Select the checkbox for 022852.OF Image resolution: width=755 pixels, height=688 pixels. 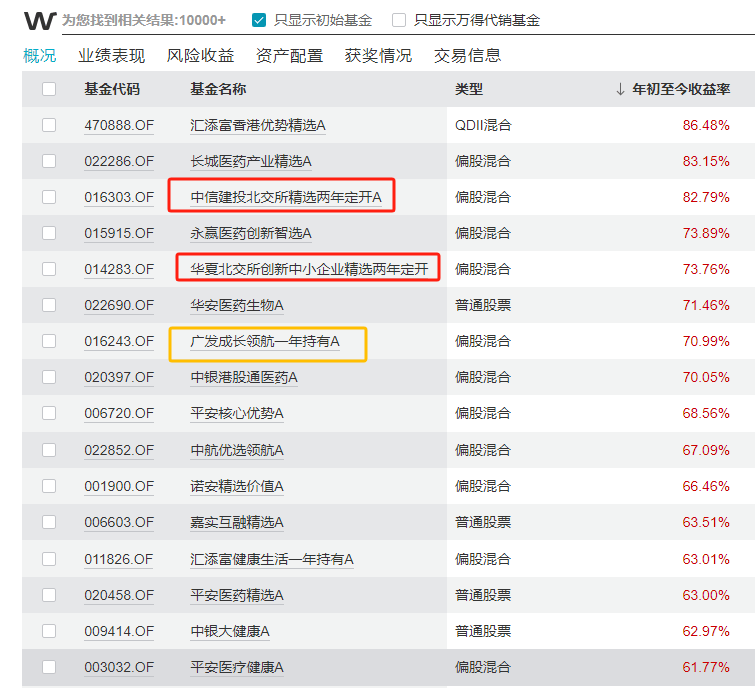[49, 450]
